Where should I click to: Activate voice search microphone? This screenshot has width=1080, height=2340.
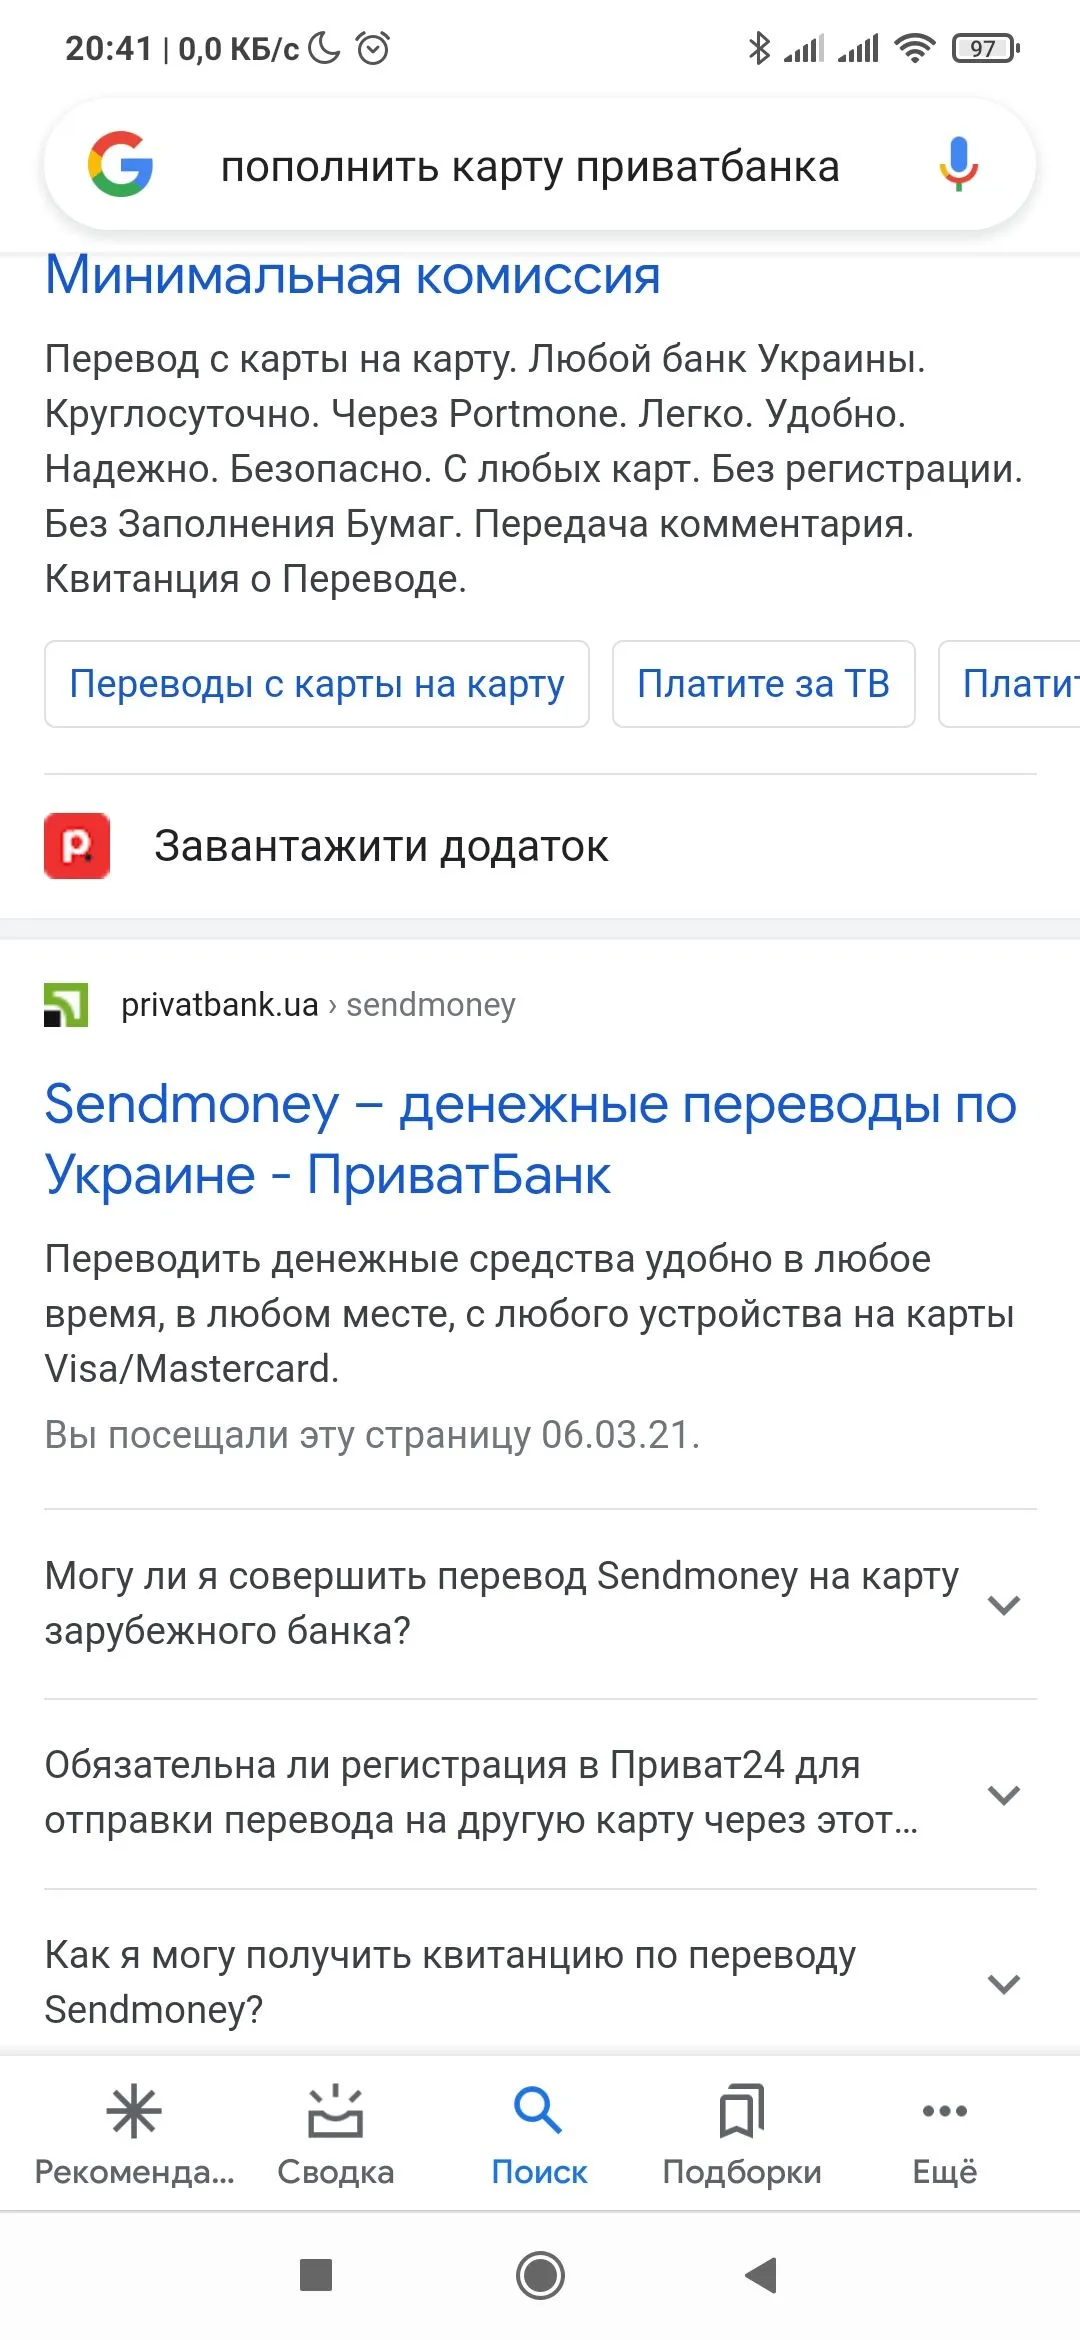(x=957, y=165)
